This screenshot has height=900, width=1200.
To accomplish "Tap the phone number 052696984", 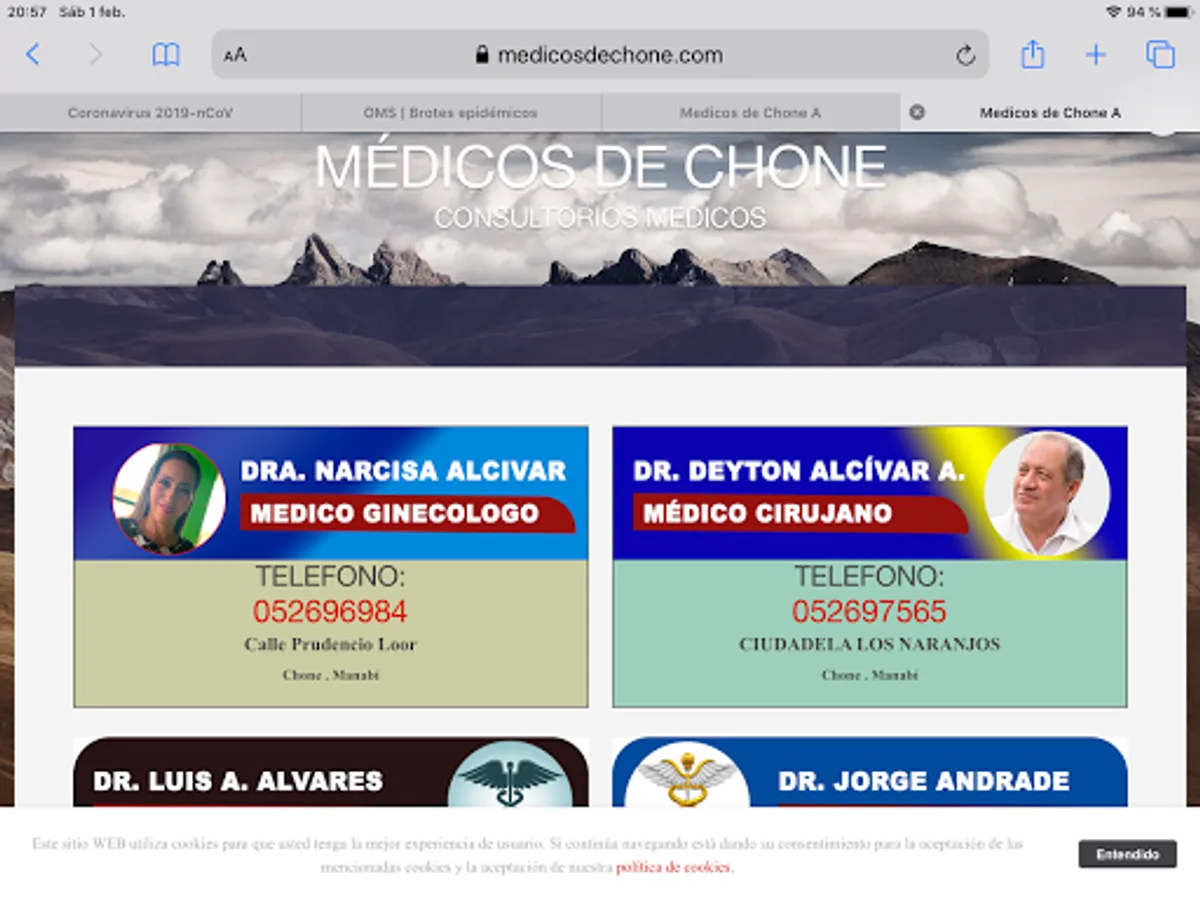I will pos(330,612).
